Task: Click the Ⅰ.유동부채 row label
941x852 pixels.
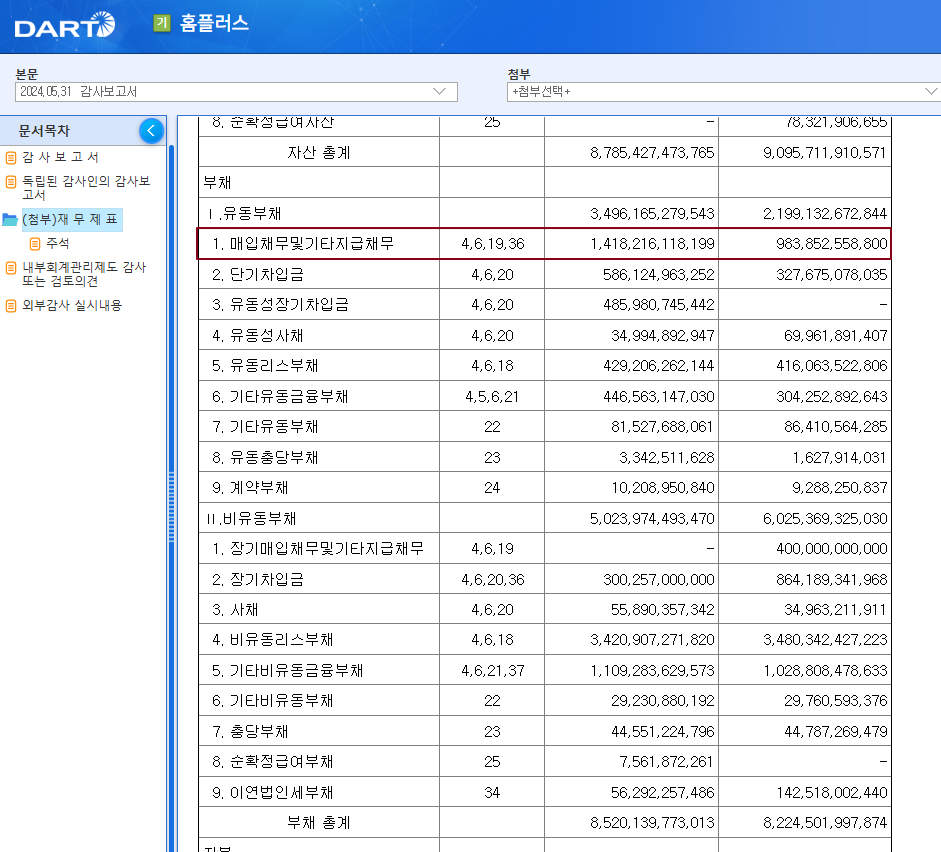Action: (244, 214)
